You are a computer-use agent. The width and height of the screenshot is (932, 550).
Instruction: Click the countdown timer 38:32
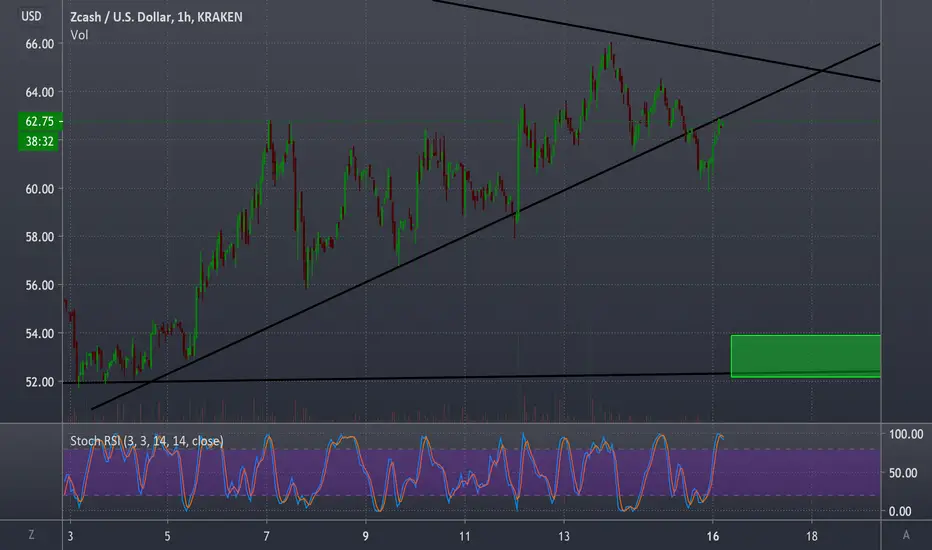39,142
